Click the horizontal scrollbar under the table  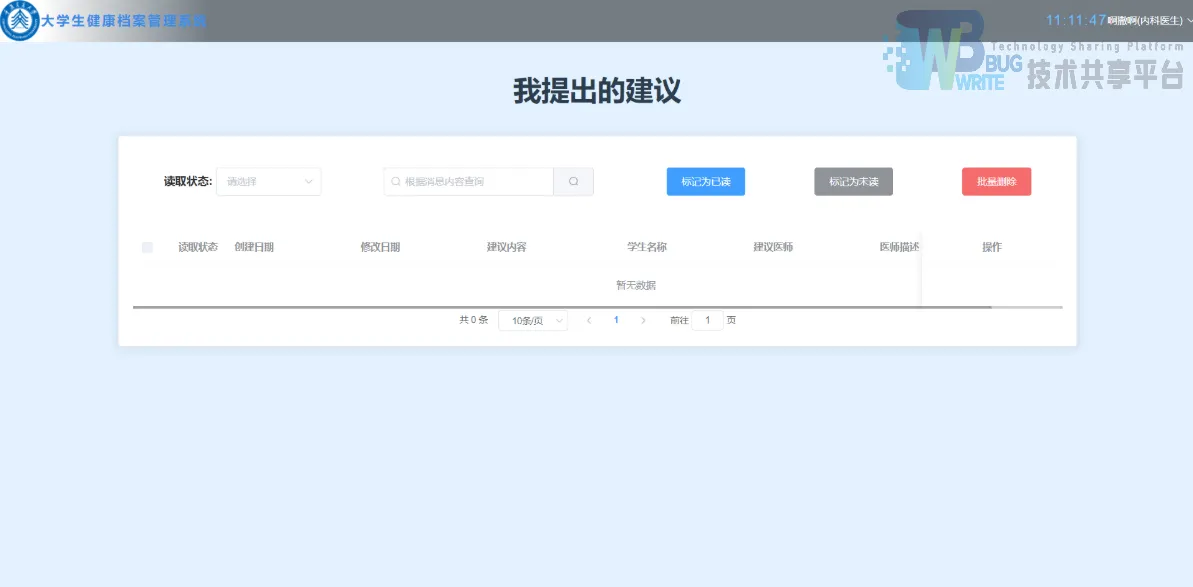[560, 306]
